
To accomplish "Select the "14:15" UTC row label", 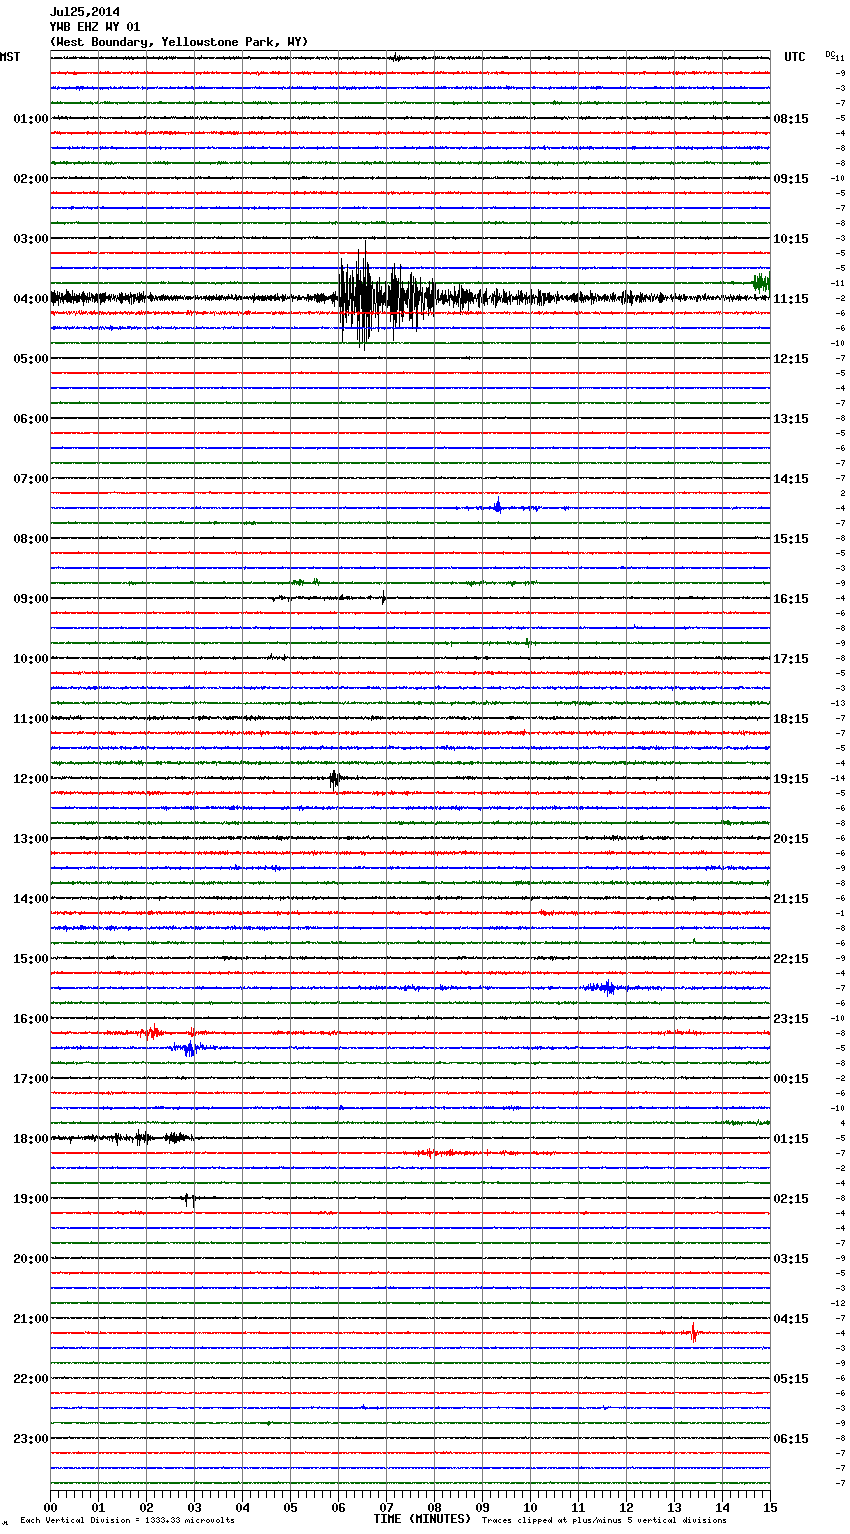I will 791,479.
